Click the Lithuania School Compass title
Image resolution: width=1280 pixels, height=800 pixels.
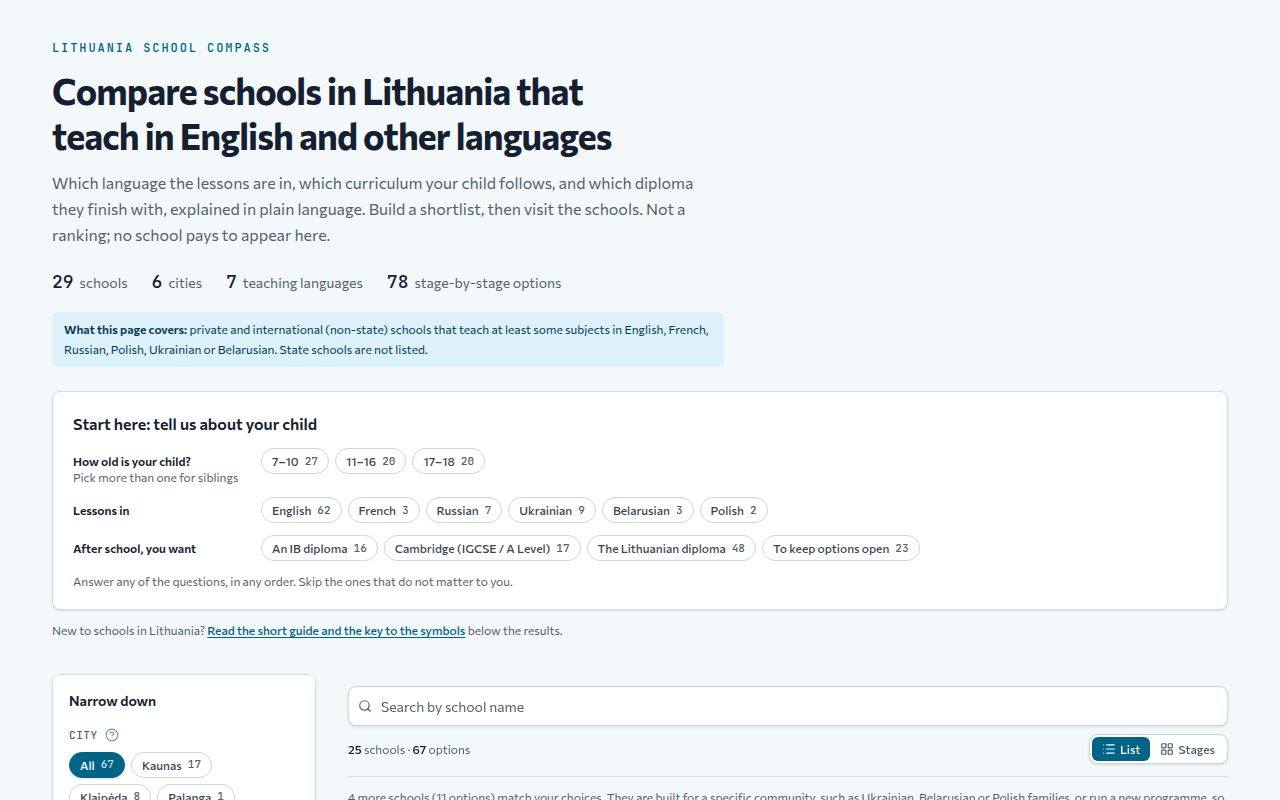coord(161,48)
